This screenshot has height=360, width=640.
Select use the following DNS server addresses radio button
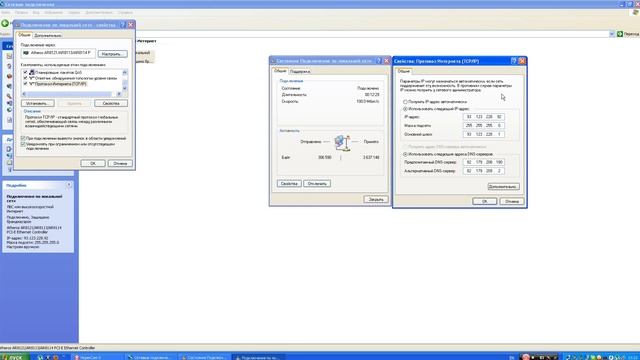405,154
